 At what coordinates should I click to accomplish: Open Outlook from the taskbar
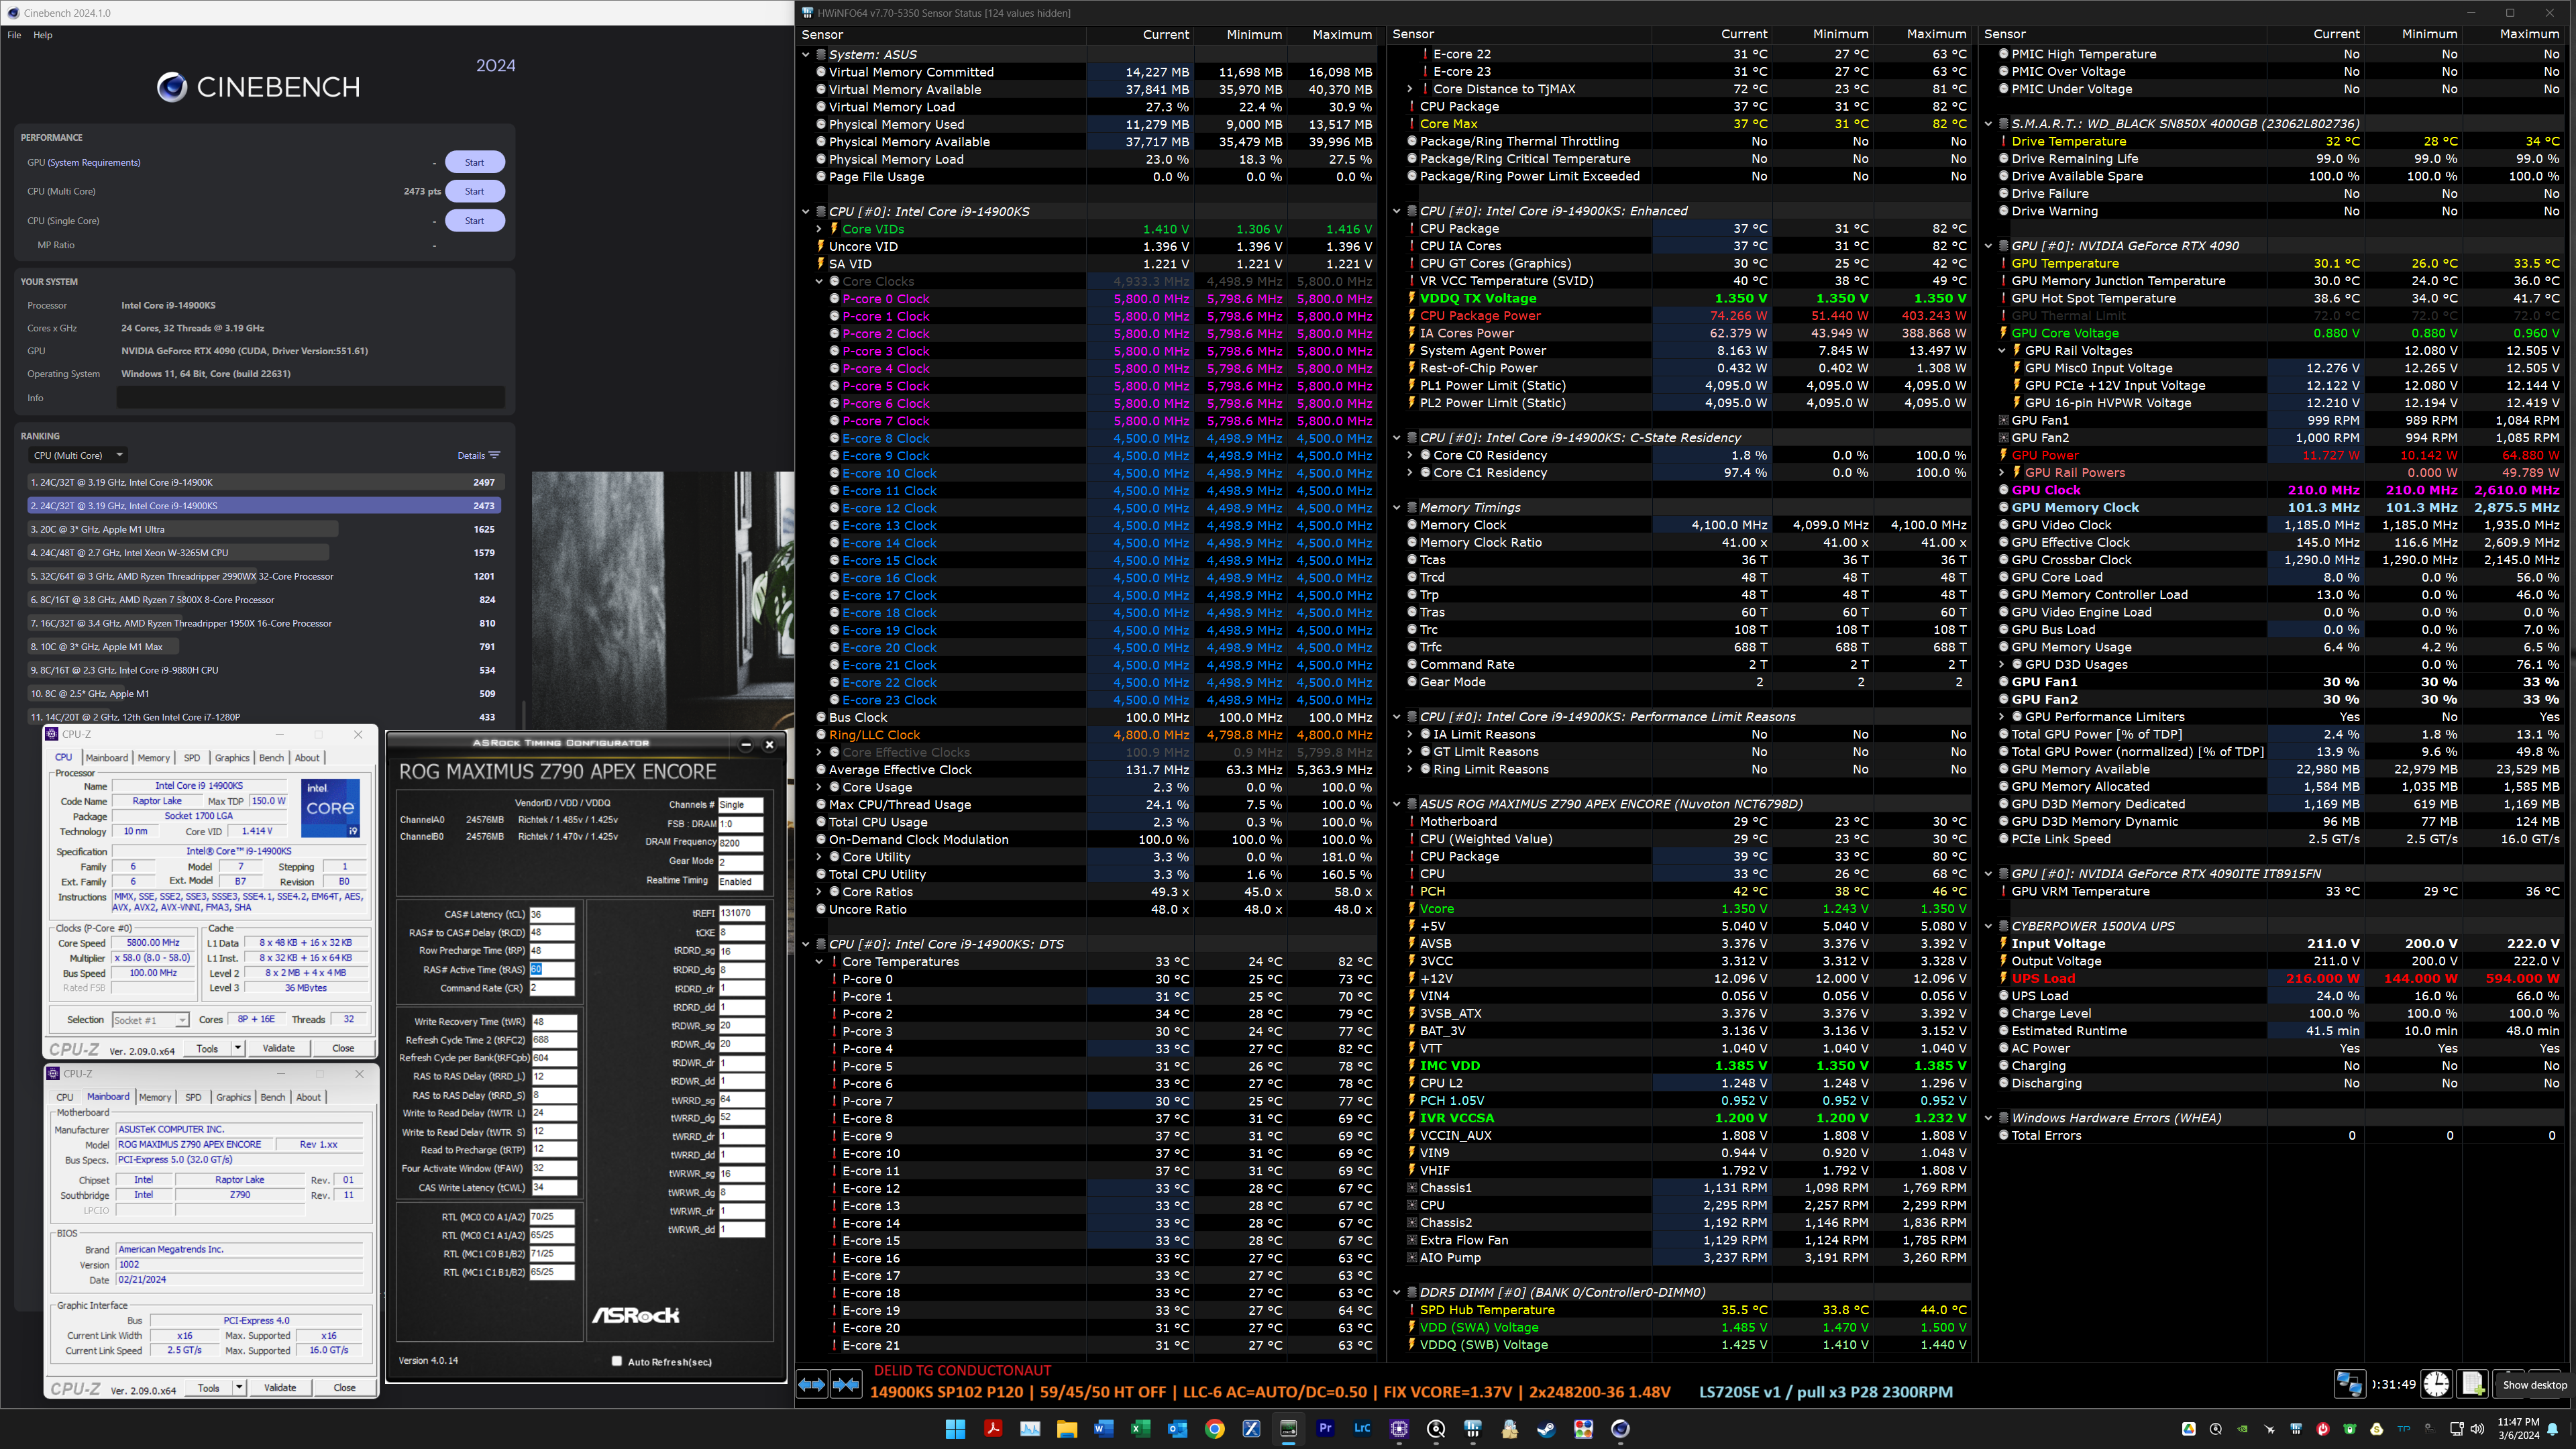(x=1177, y=1429)
